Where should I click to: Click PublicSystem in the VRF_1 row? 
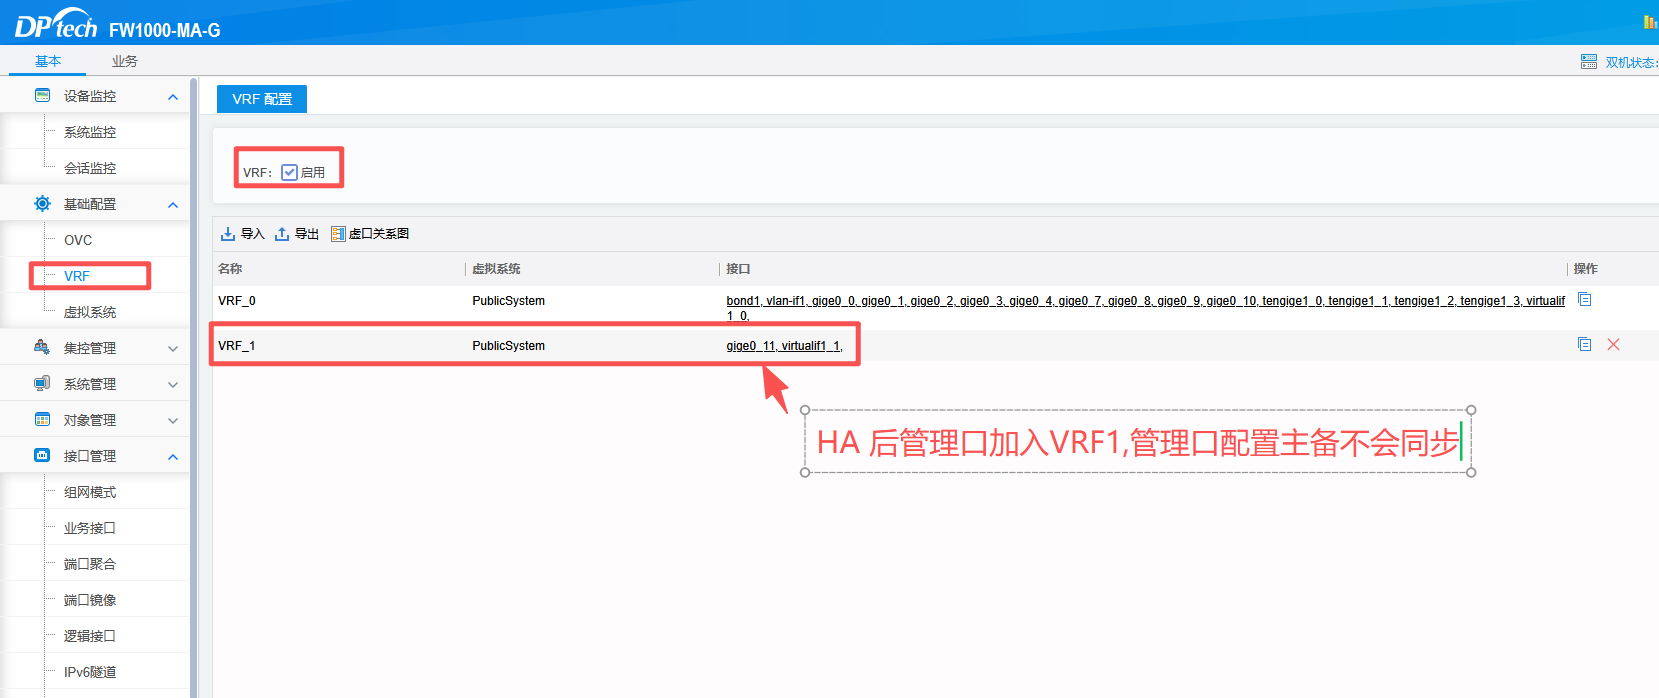[509, 346]
